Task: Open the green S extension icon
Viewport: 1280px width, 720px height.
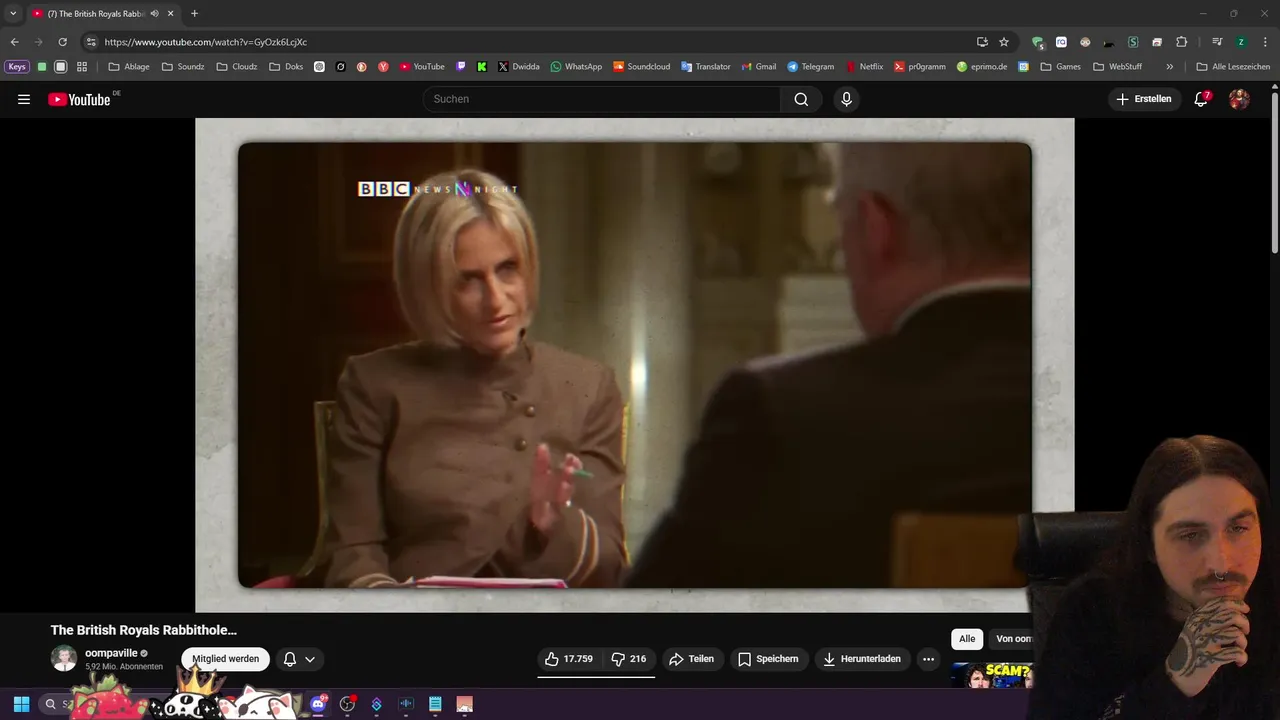Action: pyautogui.click(x=1133, y=42)
